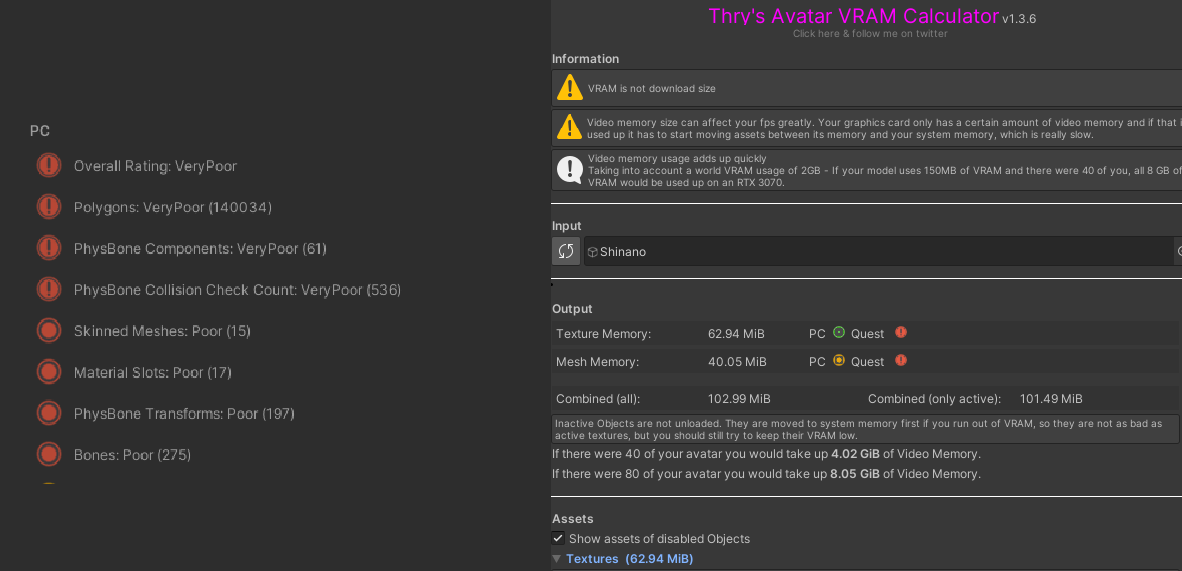This screenshot has width=1182, height=571.
Task: Click the Bones Poor rating icon
Action: (x=49, y=454)
